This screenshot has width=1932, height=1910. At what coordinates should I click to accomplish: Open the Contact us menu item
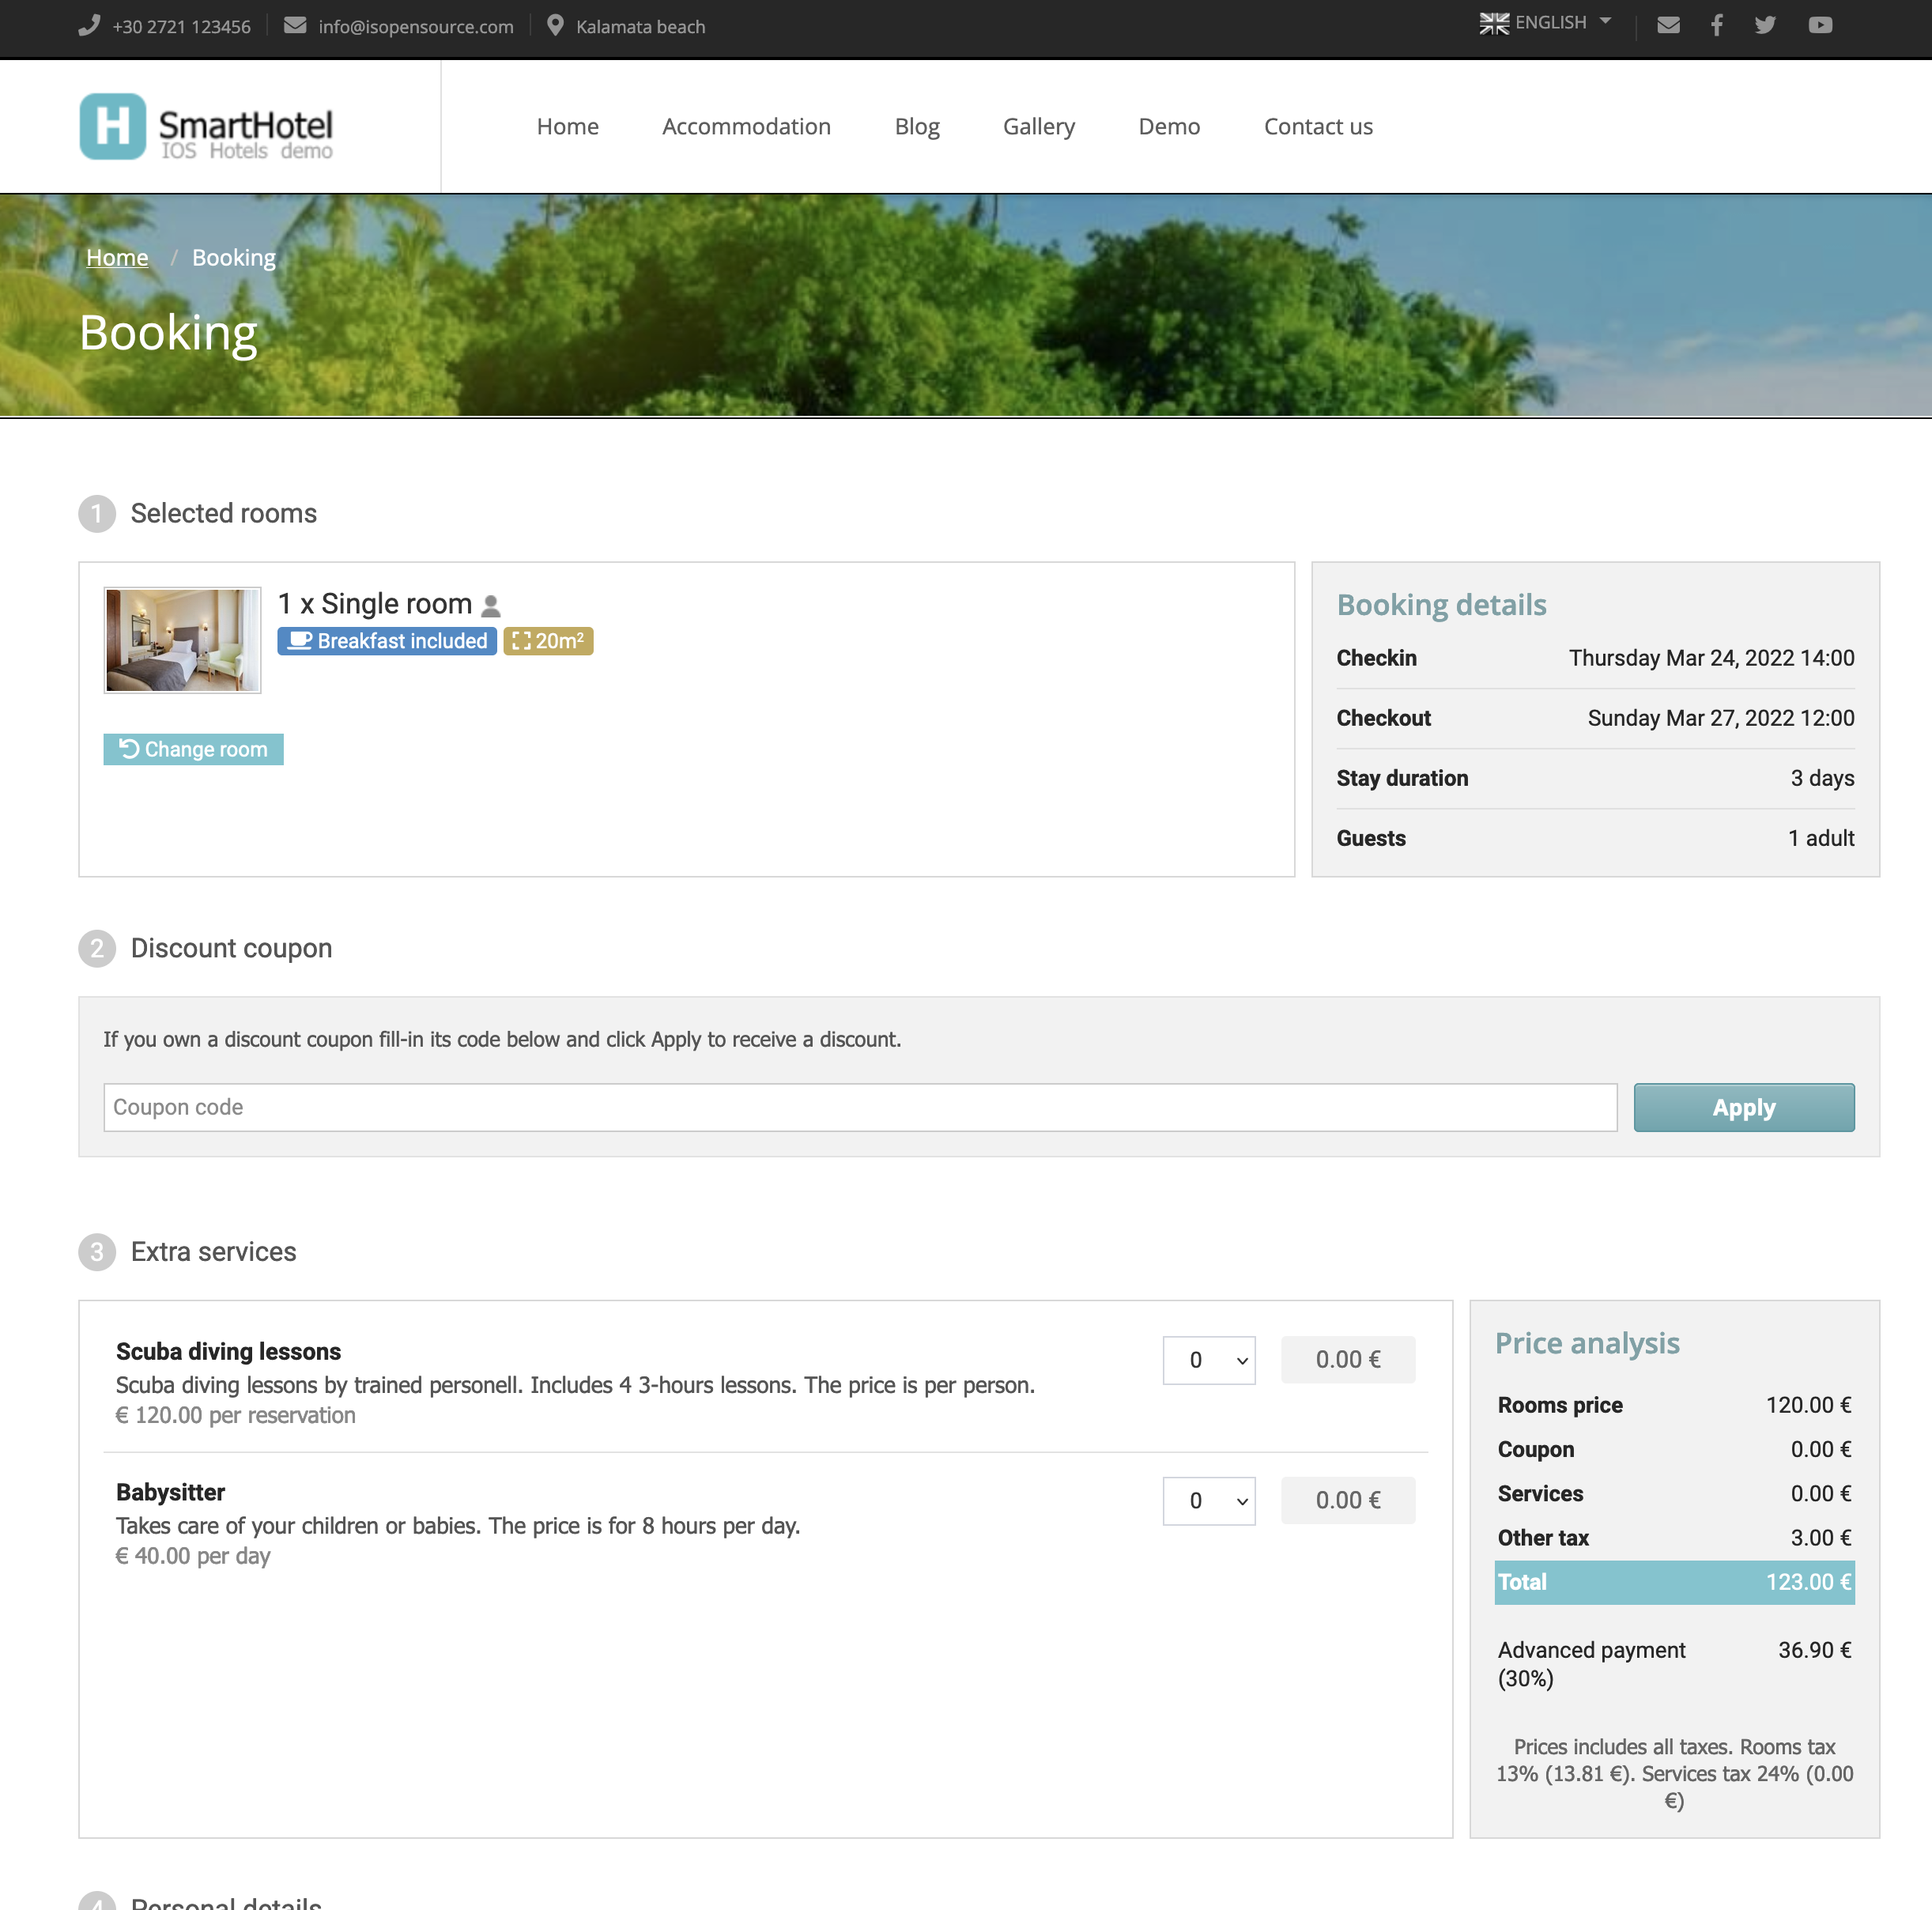point(1317,126)
